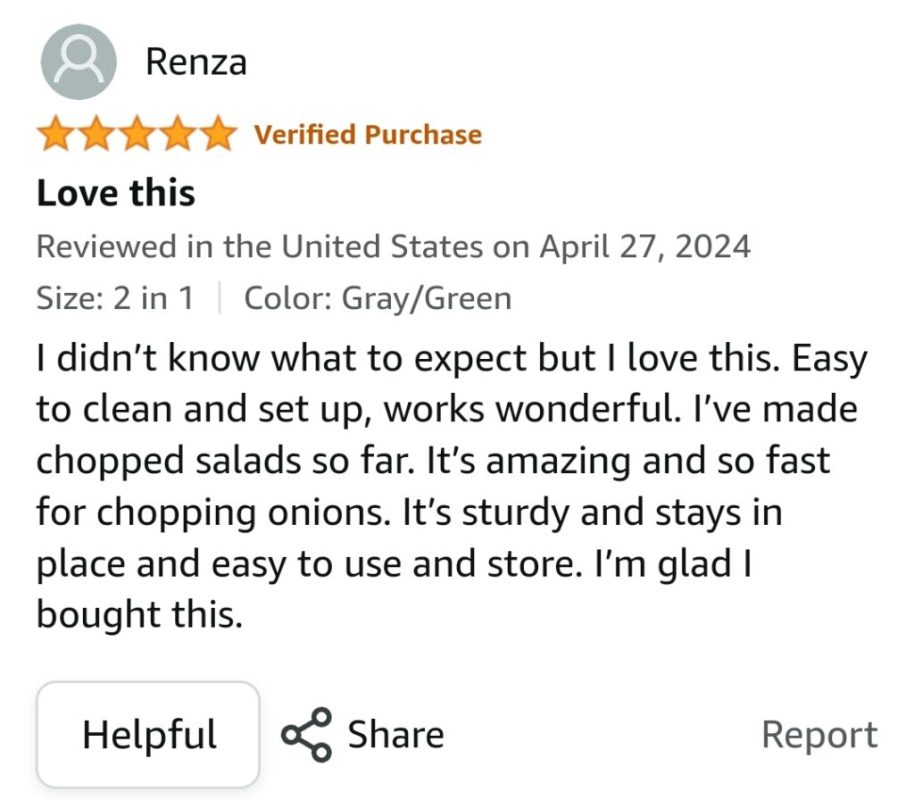914x800 pixels.
Task: Click the Share label text
Action: [396, 735]
